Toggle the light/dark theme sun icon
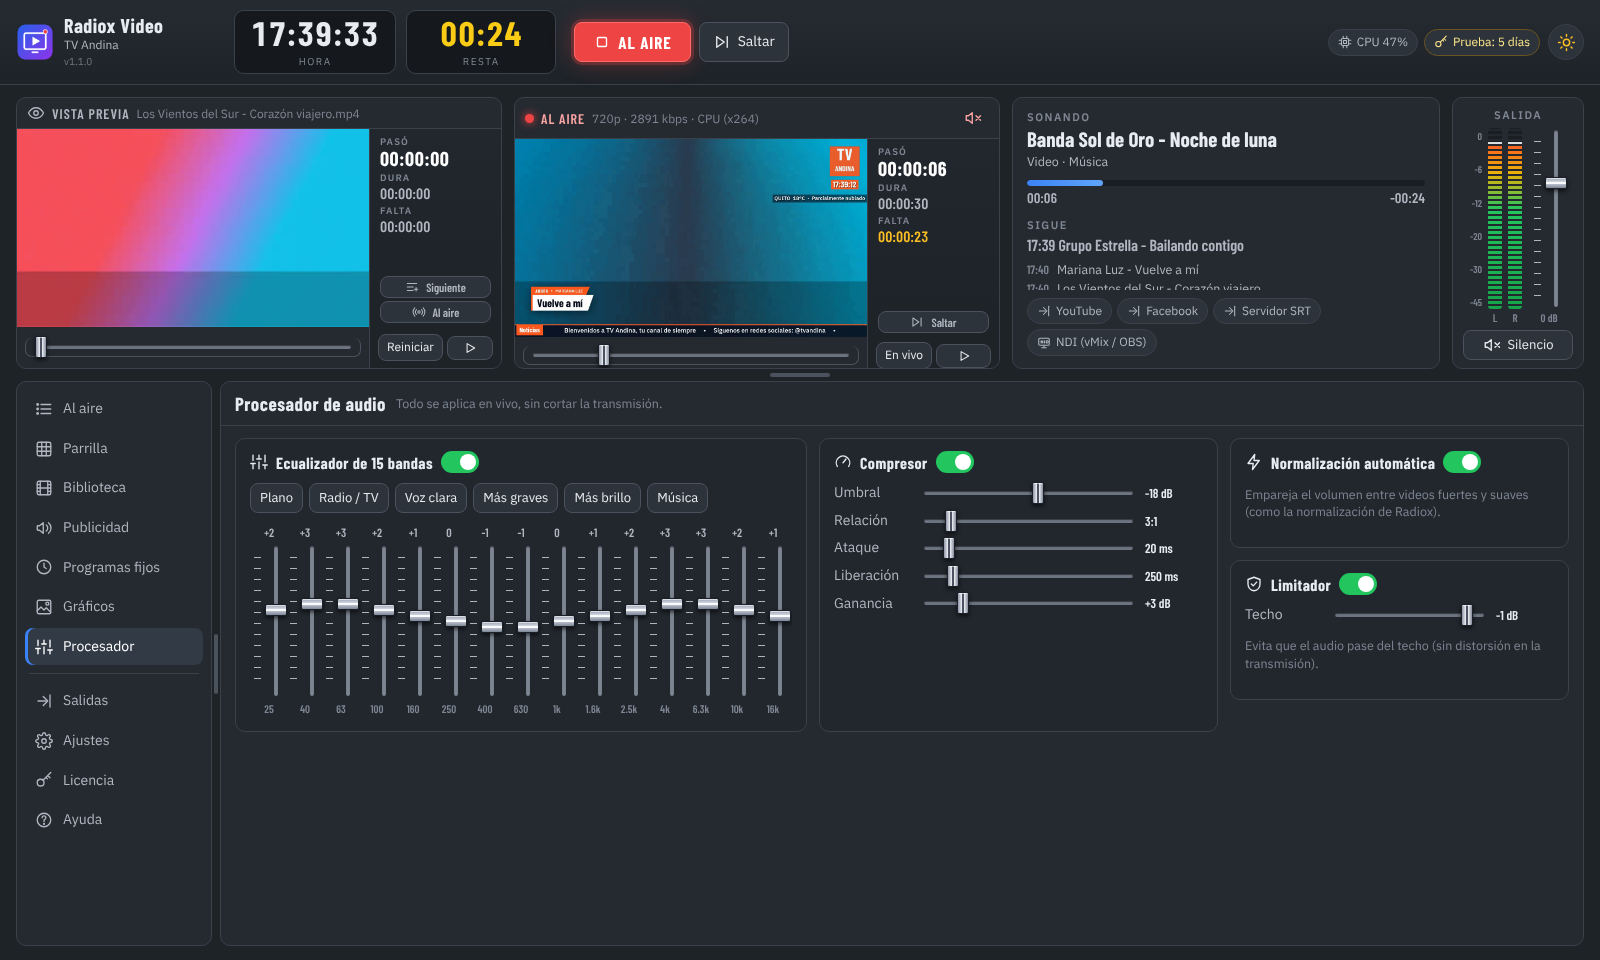This screenshot has width=1600, height=960. (1566, 42)
